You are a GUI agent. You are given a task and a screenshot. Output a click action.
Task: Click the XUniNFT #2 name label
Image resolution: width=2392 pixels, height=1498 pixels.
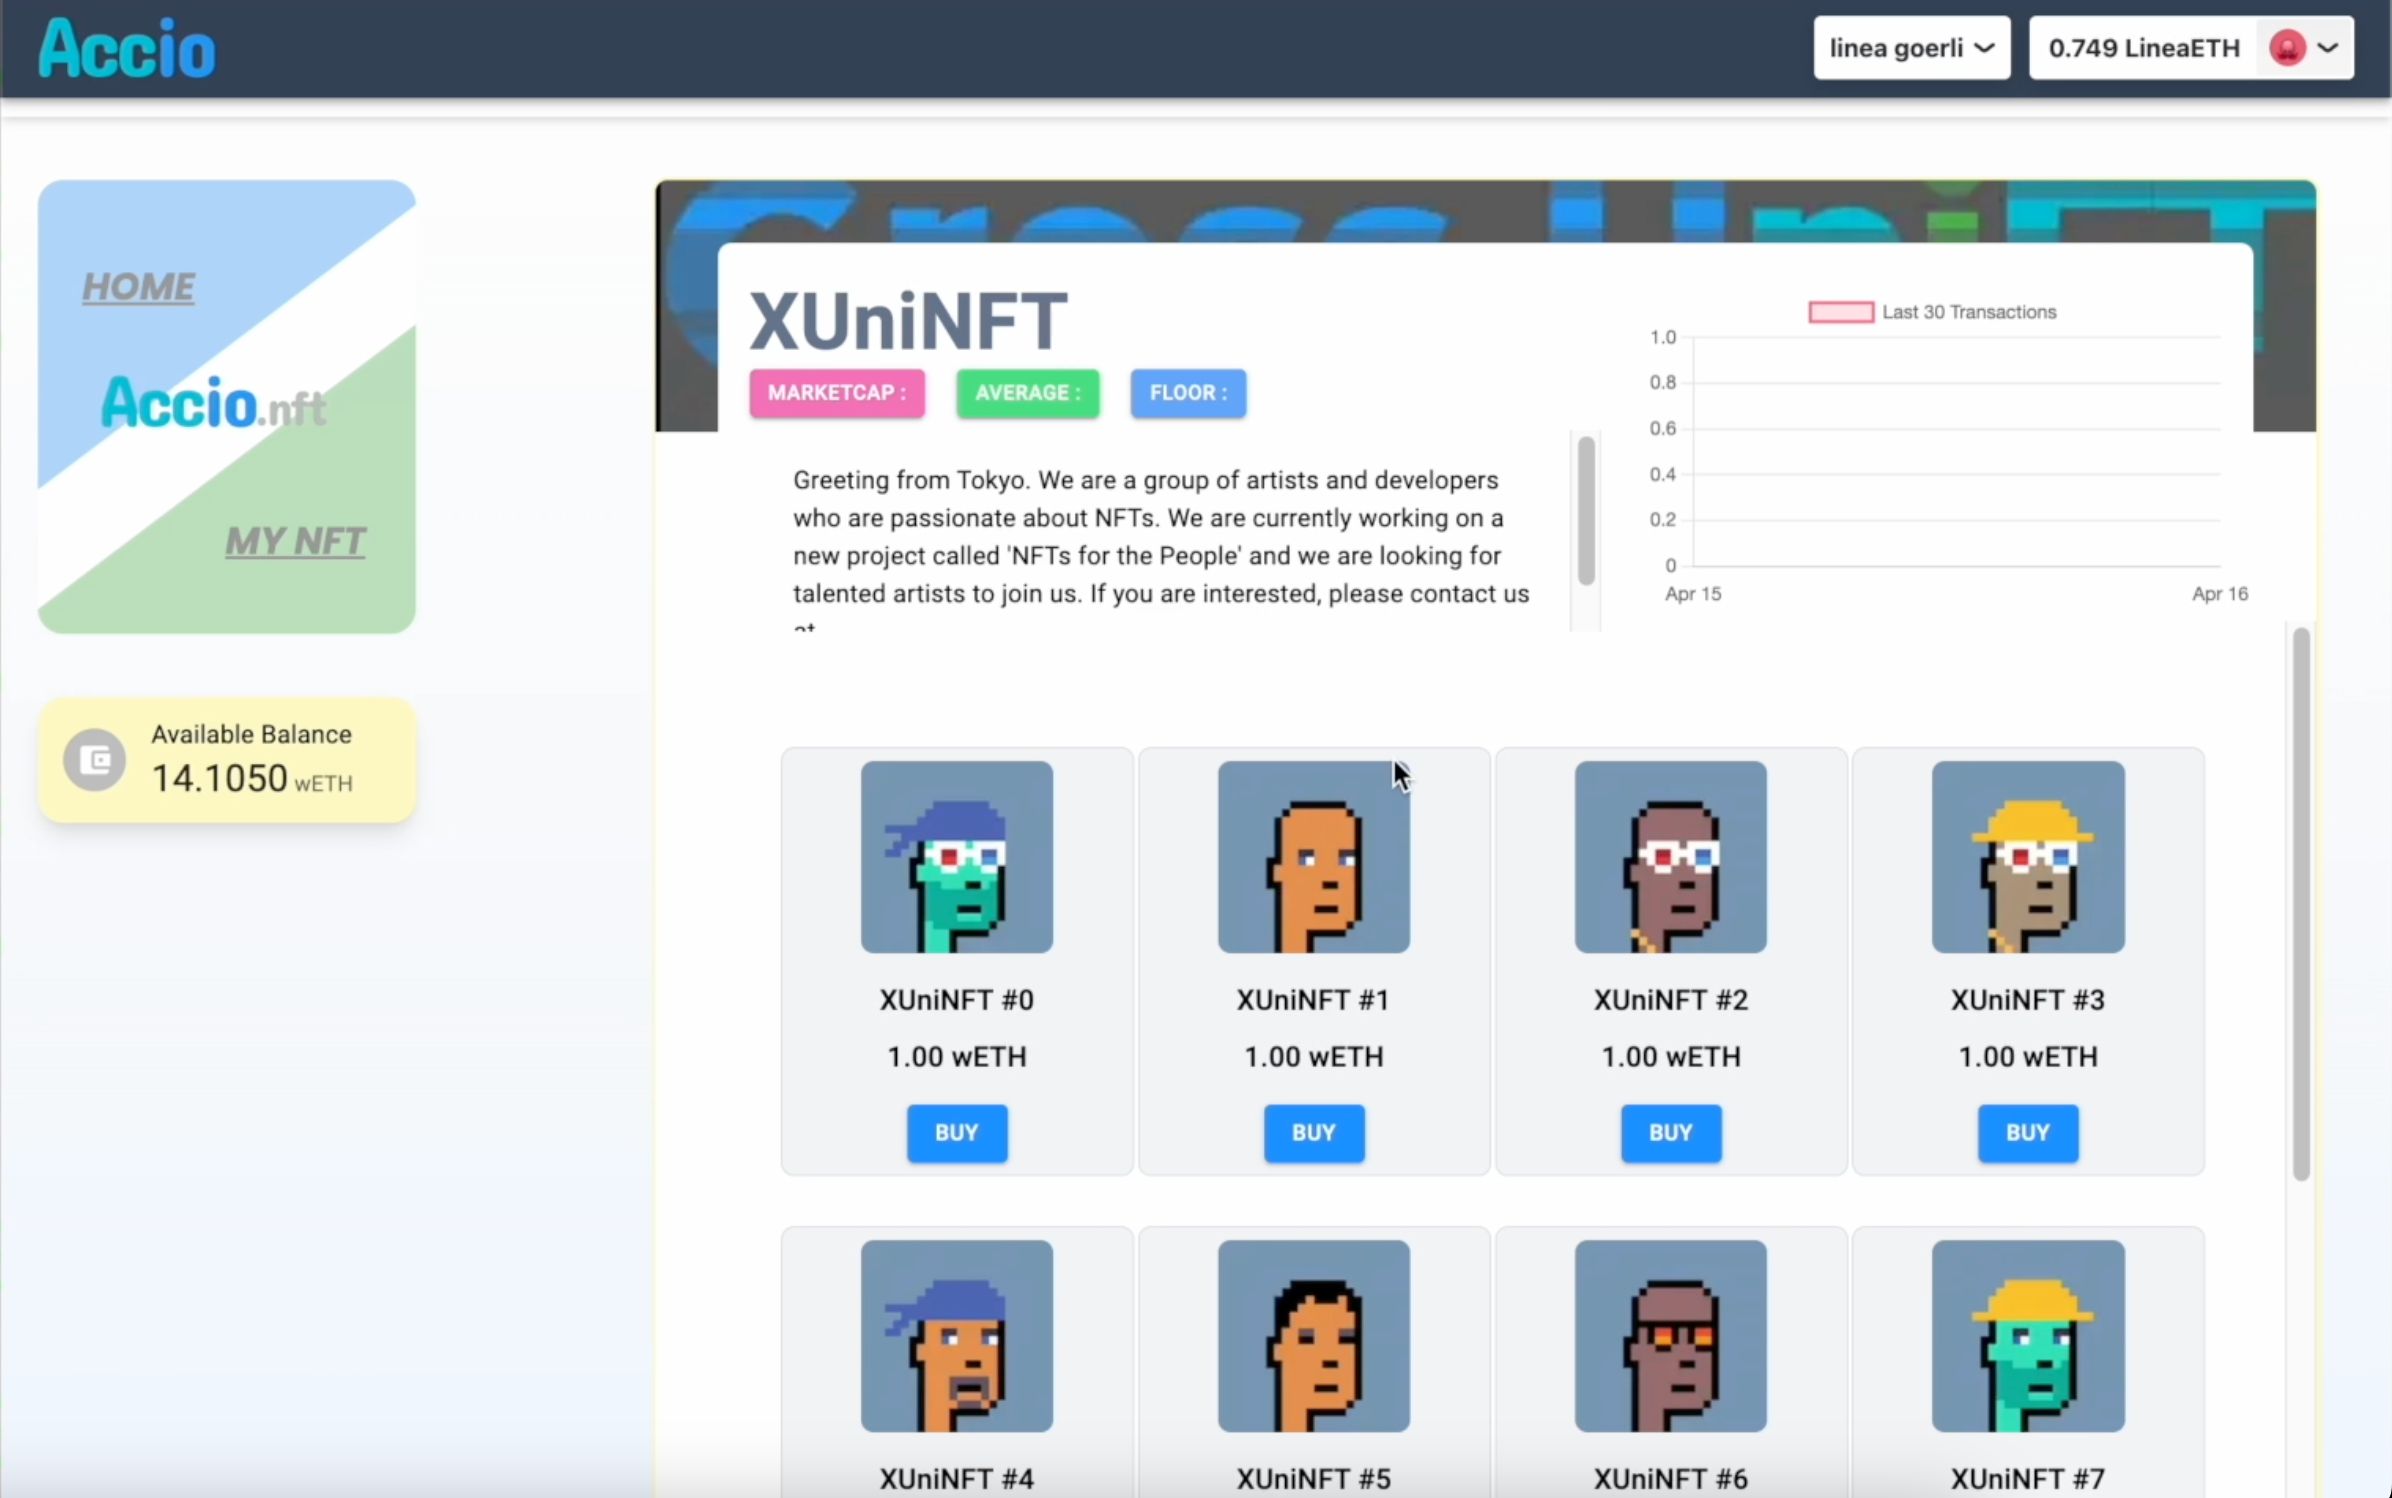pyautogui.click(x=1671, y=1000)
